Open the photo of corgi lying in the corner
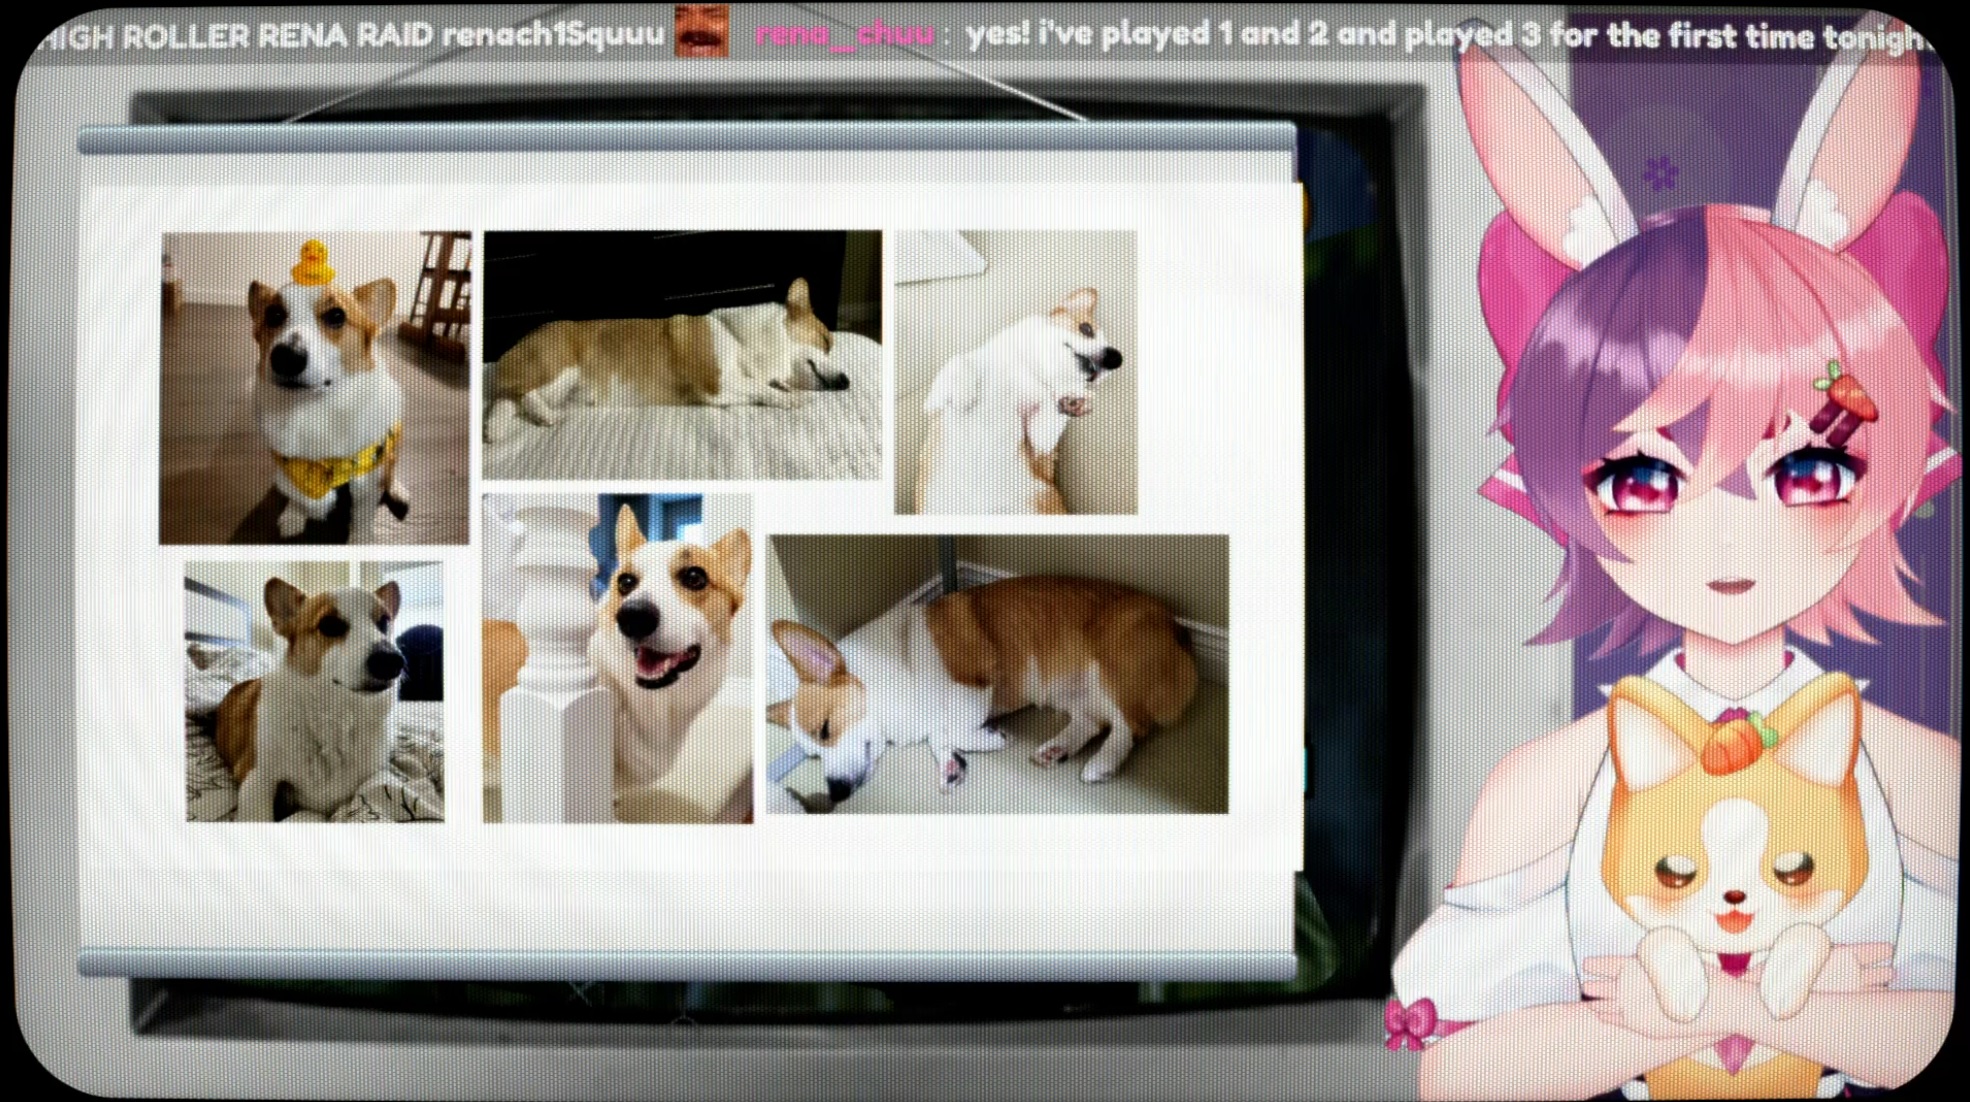The image size is (1970, 1102). 997,674
